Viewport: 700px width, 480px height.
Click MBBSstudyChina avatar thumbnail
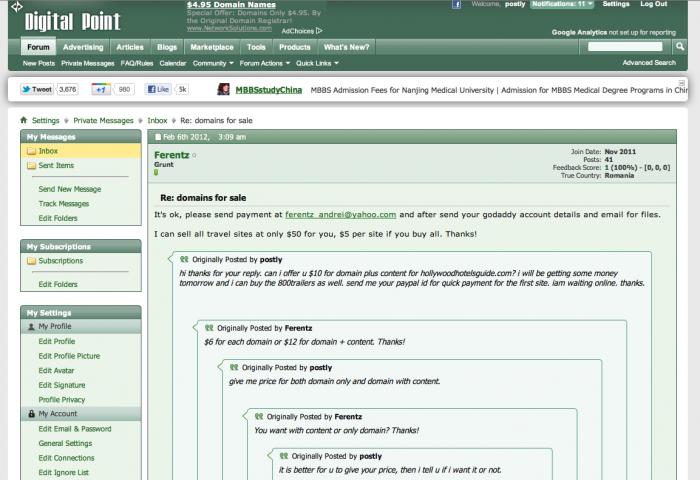(223, 89)
